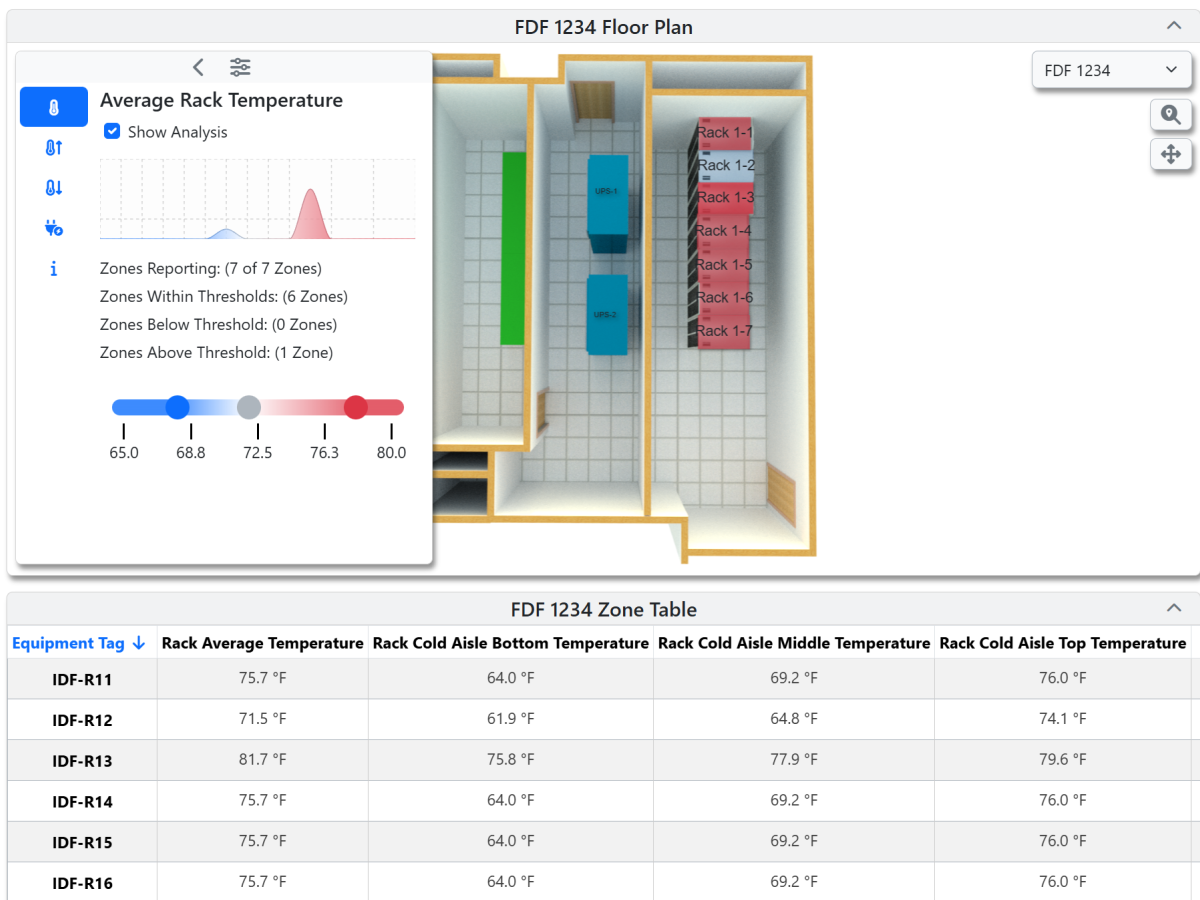
Task: Click the back chevron on the legend panel
Action: pos(198,67)
